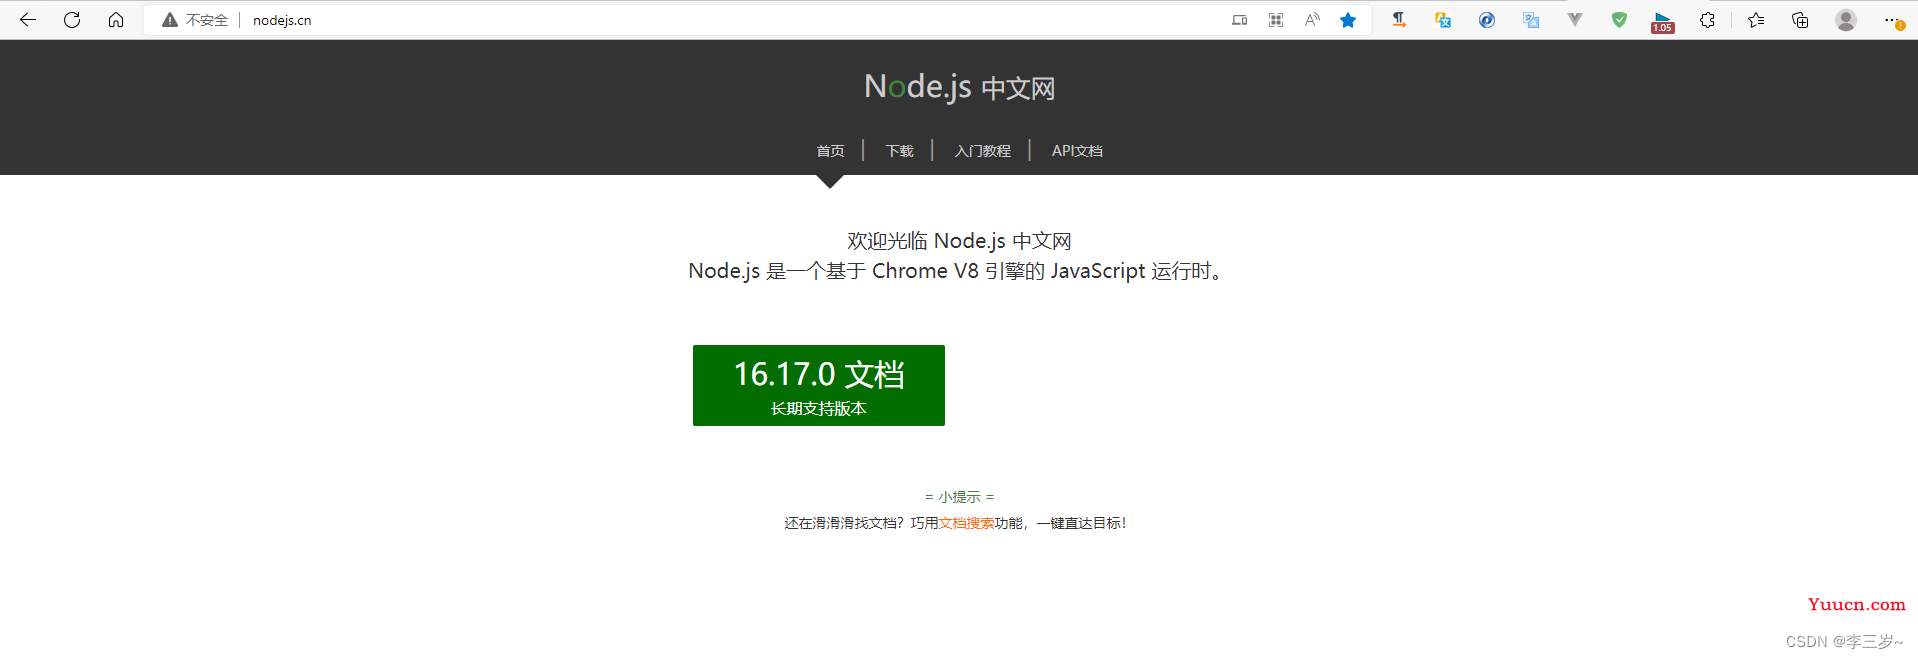Follow the orange 文档搜索 link
This screenshot has height=659, width=1918.
coord(966,523)
